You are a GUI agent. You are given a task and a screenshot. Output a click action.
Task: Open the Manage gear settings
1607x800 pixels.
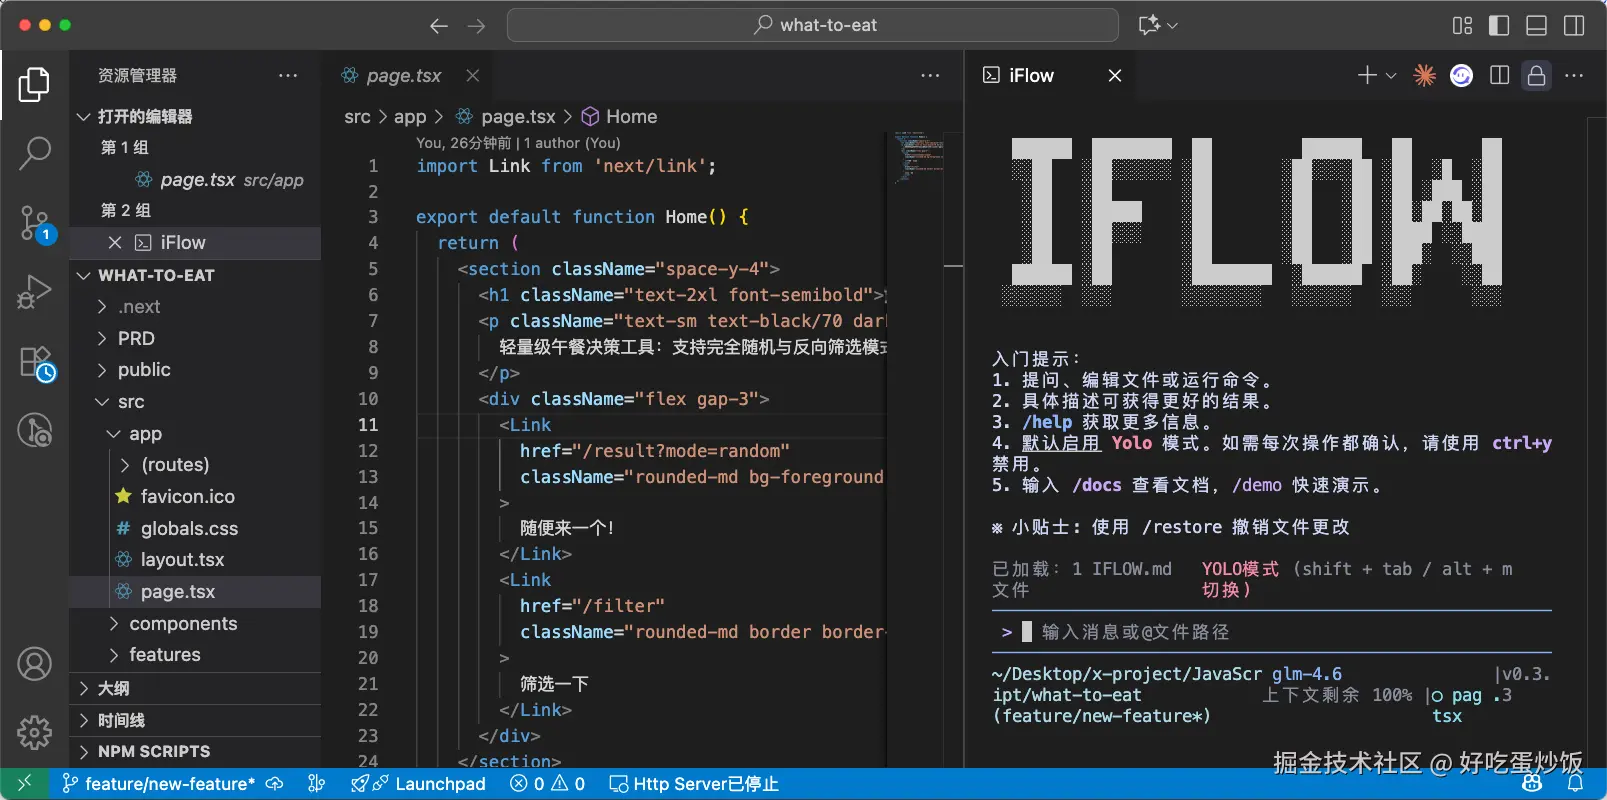pyautogui.click(x=34, y=732)
